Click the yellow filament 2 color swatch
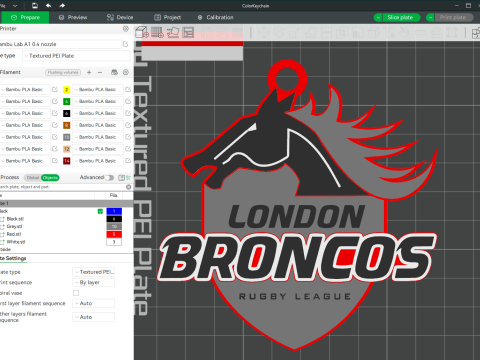The width and height of the screenshot is (480, 360). point(67,90)
